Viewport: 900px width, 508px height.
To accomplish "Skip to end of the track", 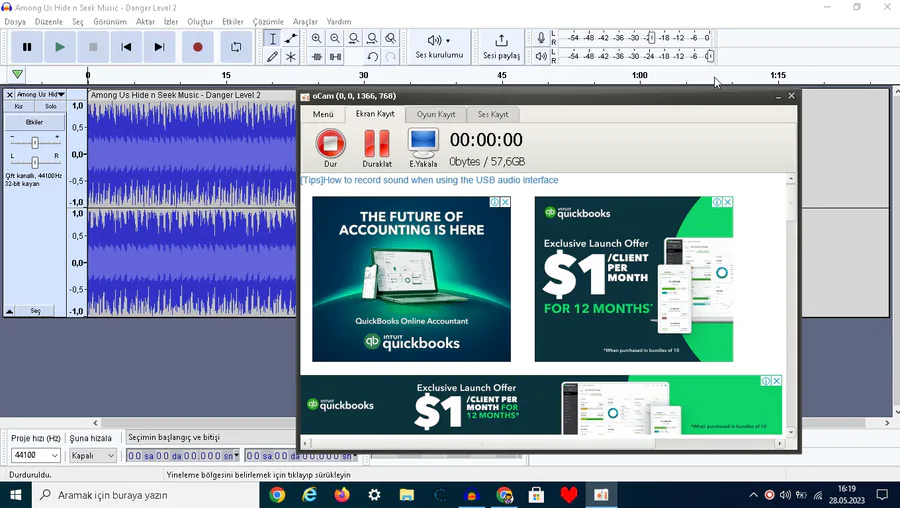I will 160,47.
